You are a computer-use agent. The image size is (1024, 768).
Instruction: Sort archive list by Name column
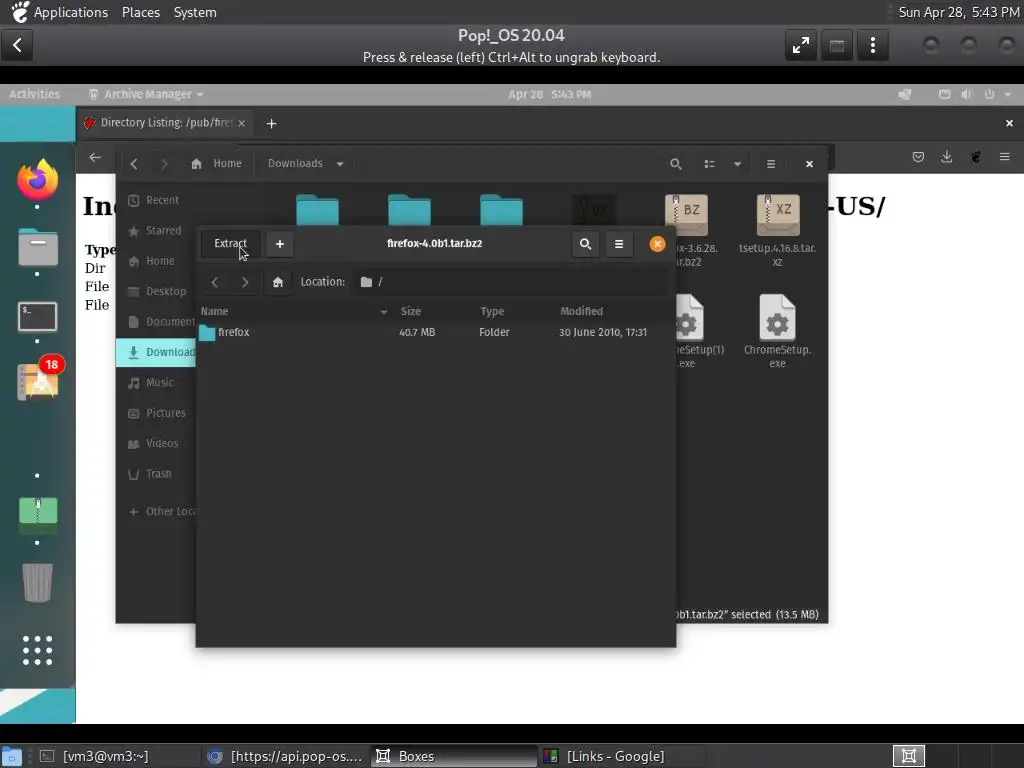pos(294,312)
